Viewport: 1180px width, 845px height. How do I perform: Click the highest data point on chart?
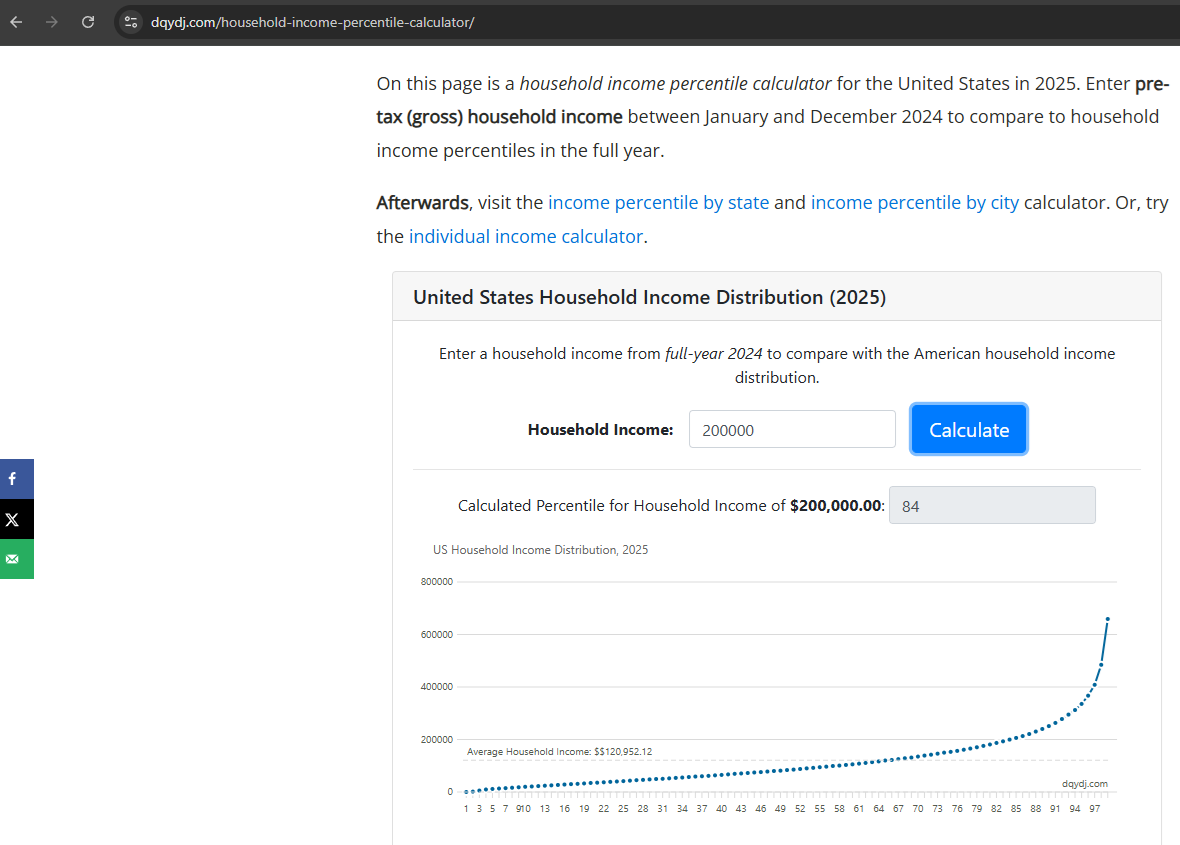(1108, 619)
